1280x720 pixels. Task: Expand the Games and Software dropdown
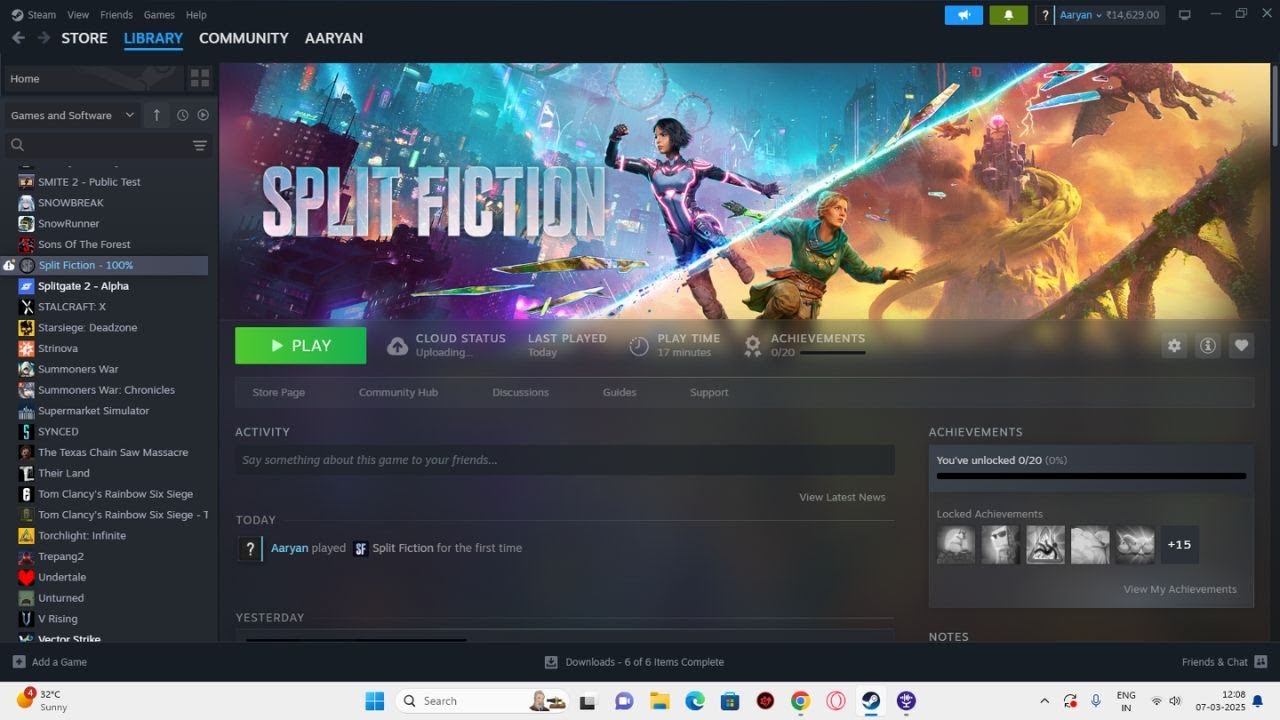coord(72,115)
